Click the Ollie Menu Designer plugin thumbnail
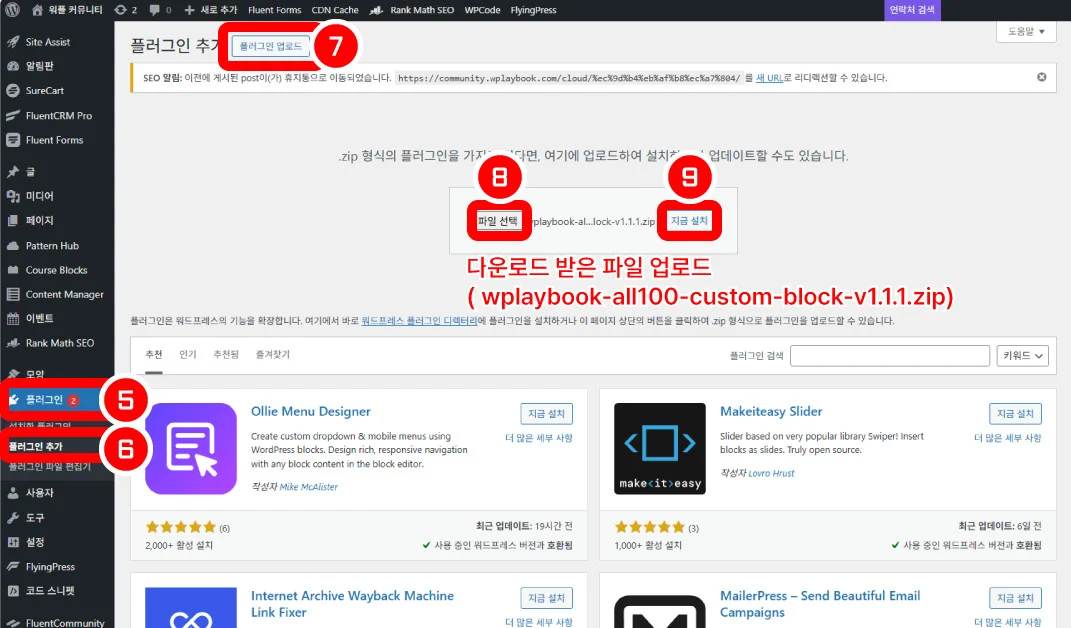 [191, 448]
